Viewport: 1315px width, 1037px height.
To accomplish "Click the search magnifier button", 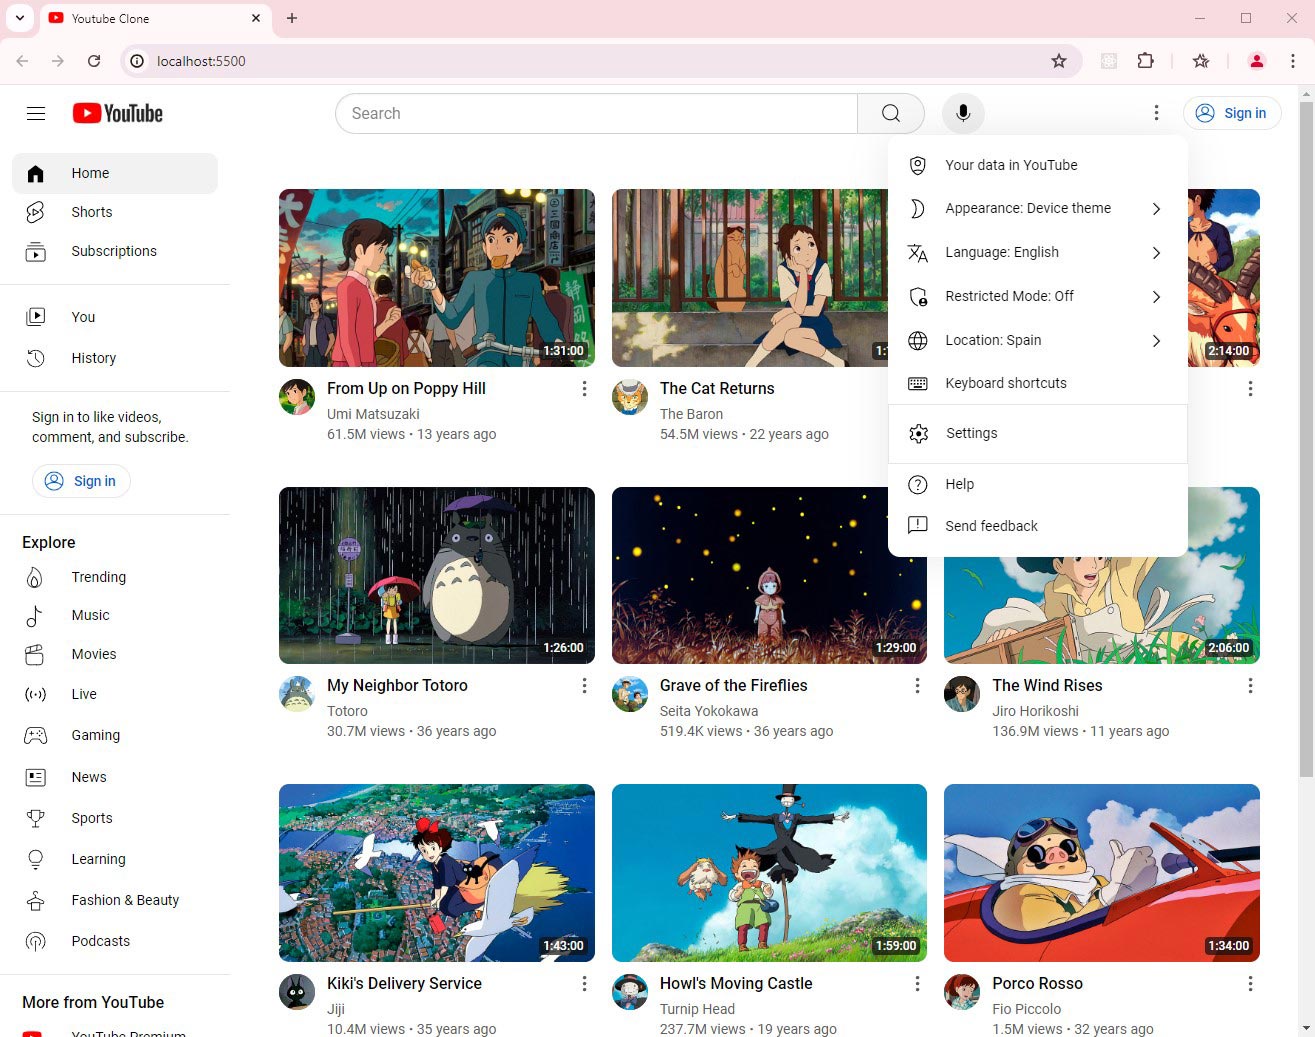I will [891, 113].
